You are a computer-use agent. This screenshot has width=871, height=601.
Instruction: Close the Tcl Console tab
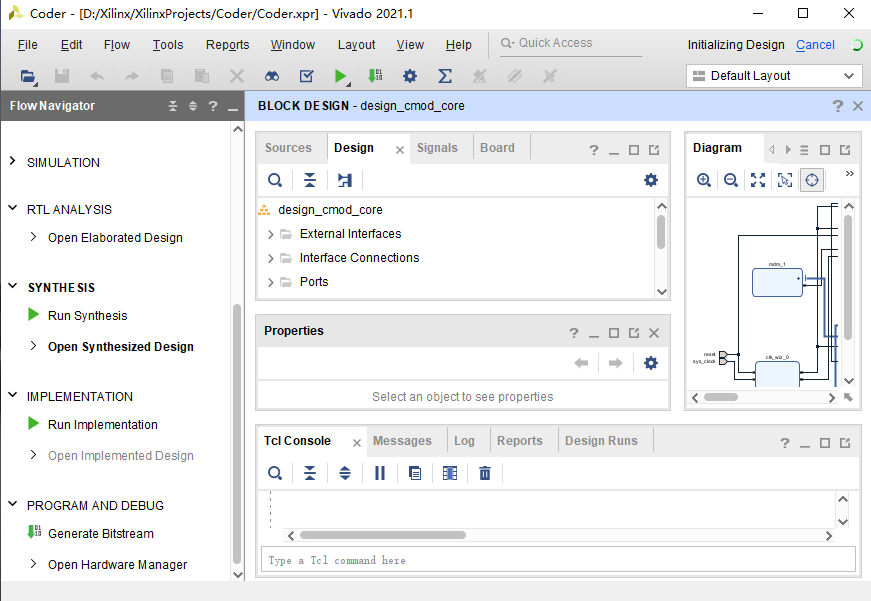pyautogui.click(x=357, y=443)
